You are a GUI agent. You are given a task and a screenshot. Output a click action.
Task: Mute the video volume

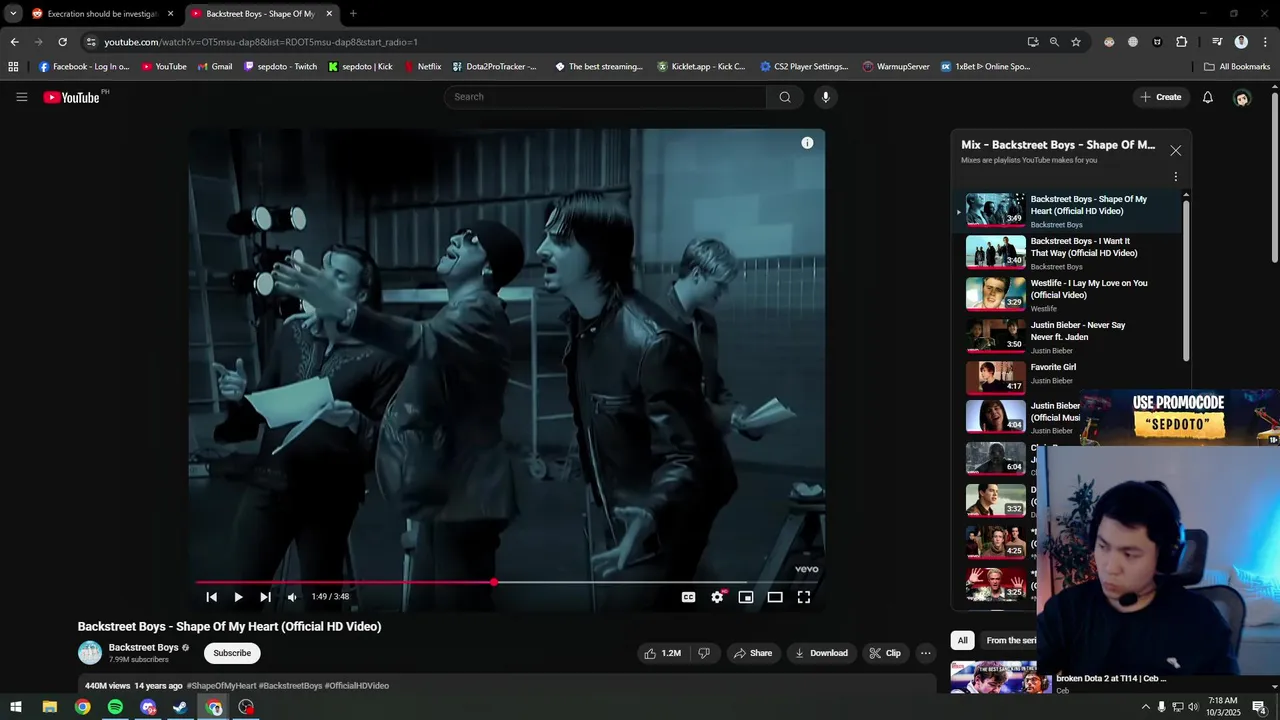pyautogui.click(x=292, y=597)
